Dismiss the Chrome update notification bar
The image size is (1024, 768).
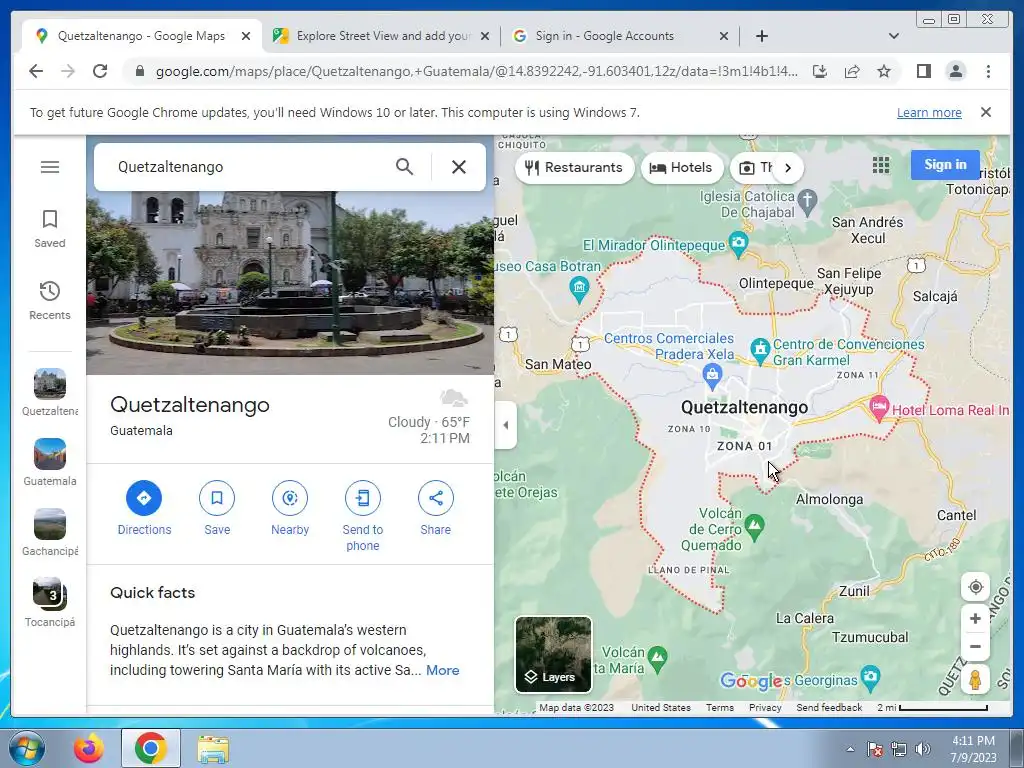[985, 112]
